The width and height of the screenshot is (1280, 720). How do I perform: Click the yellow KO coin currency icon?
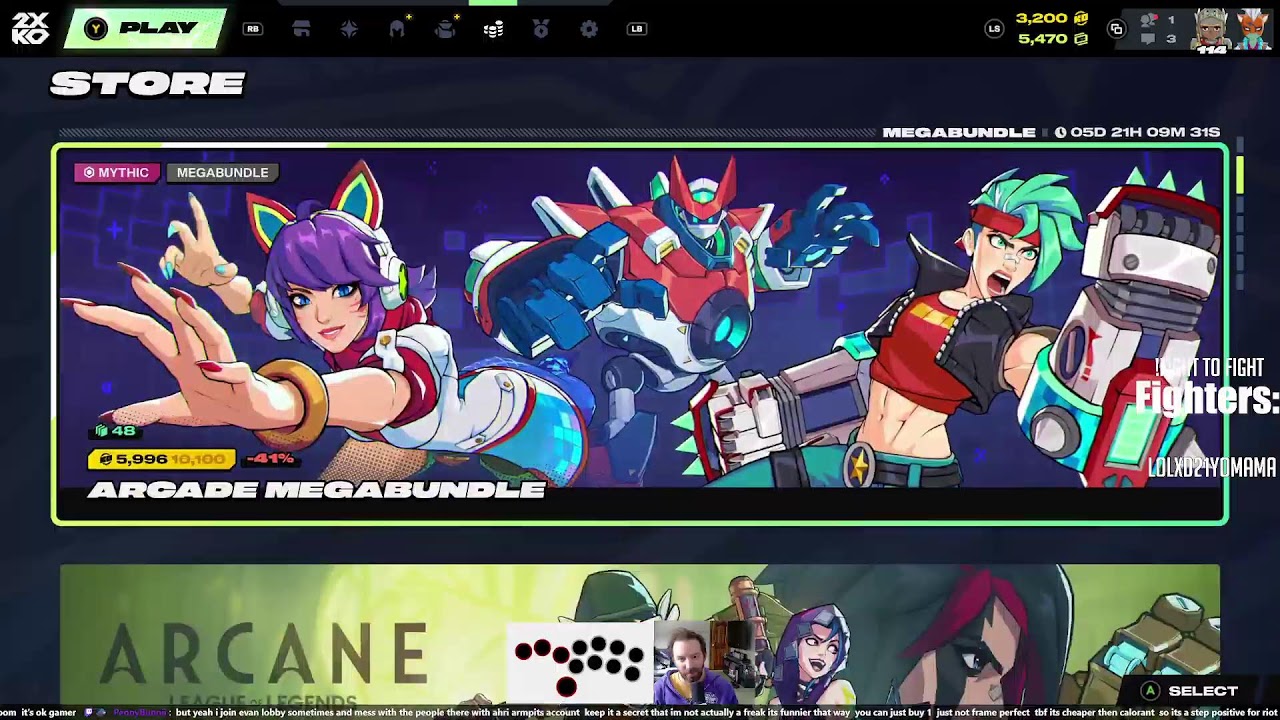tap(1080, 19)
